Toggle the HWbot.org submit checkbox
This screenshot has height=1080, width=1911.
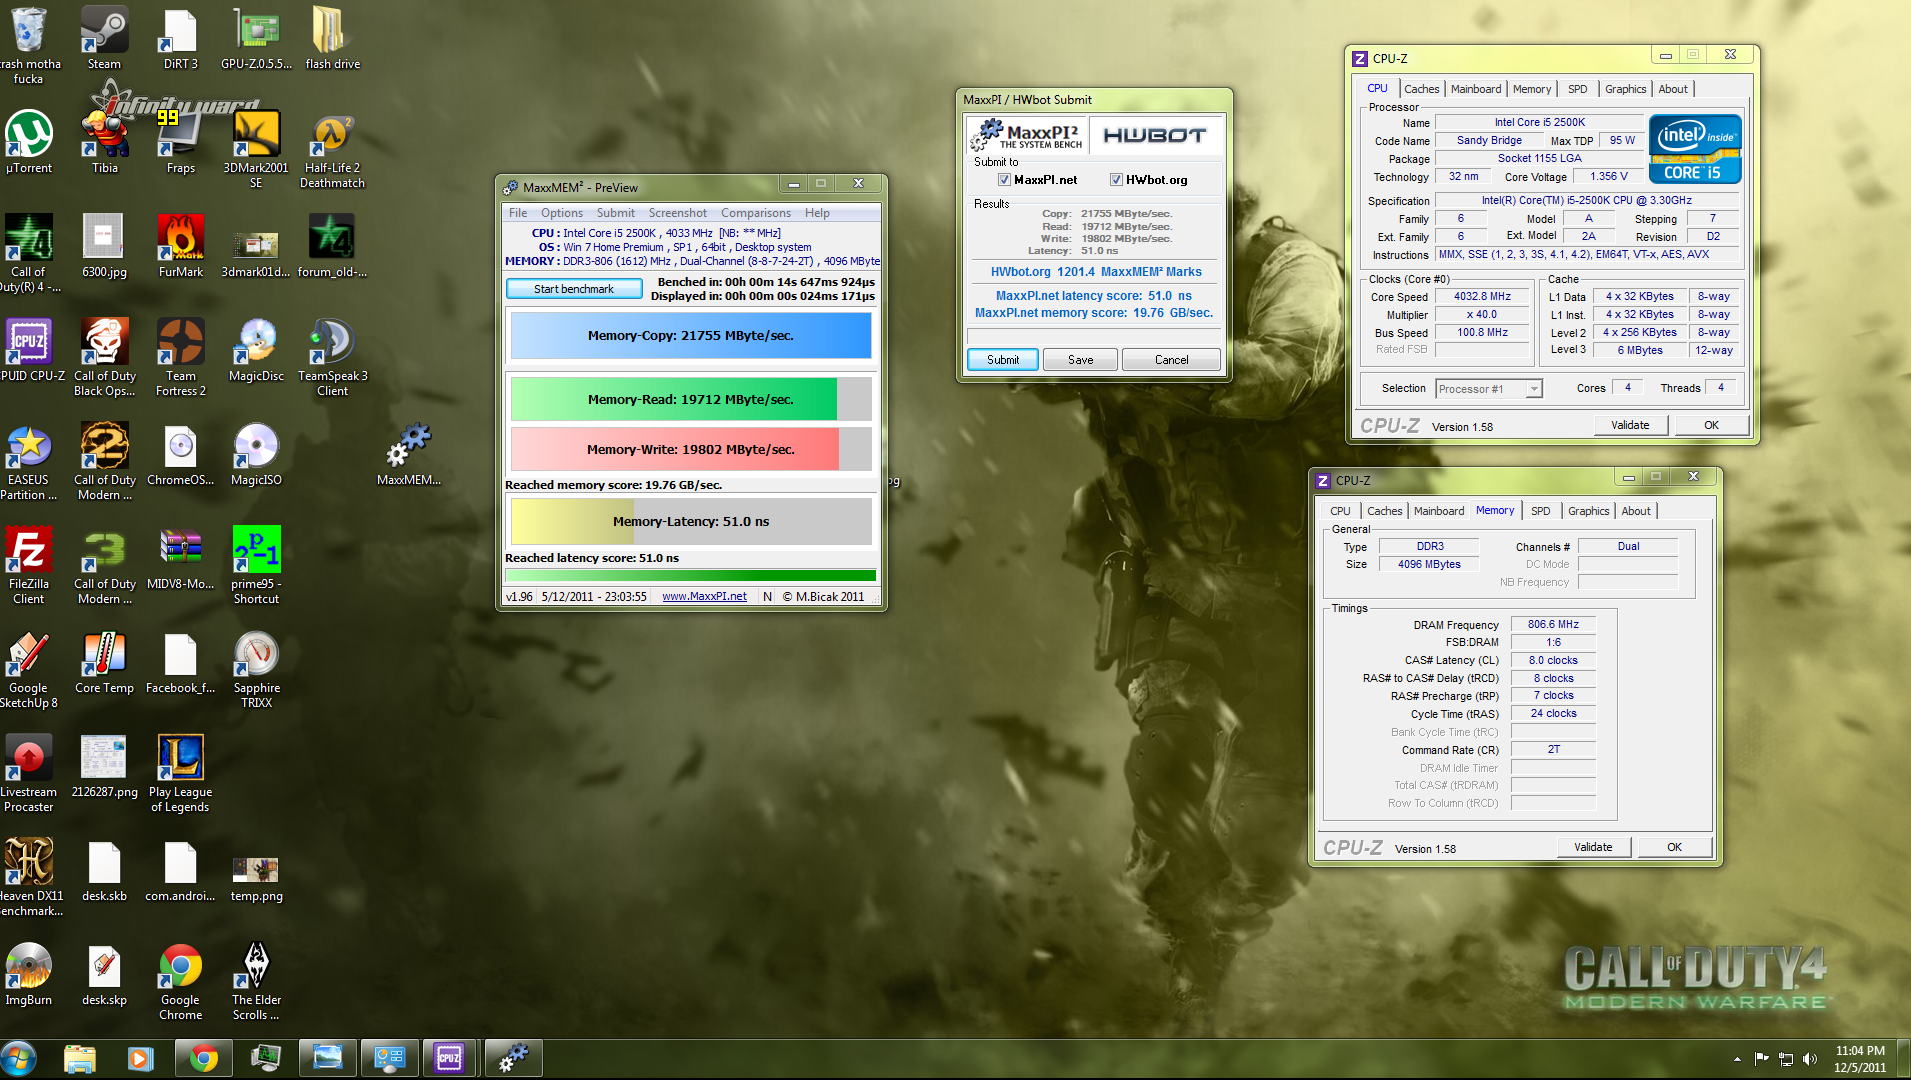coord(1116,180)
